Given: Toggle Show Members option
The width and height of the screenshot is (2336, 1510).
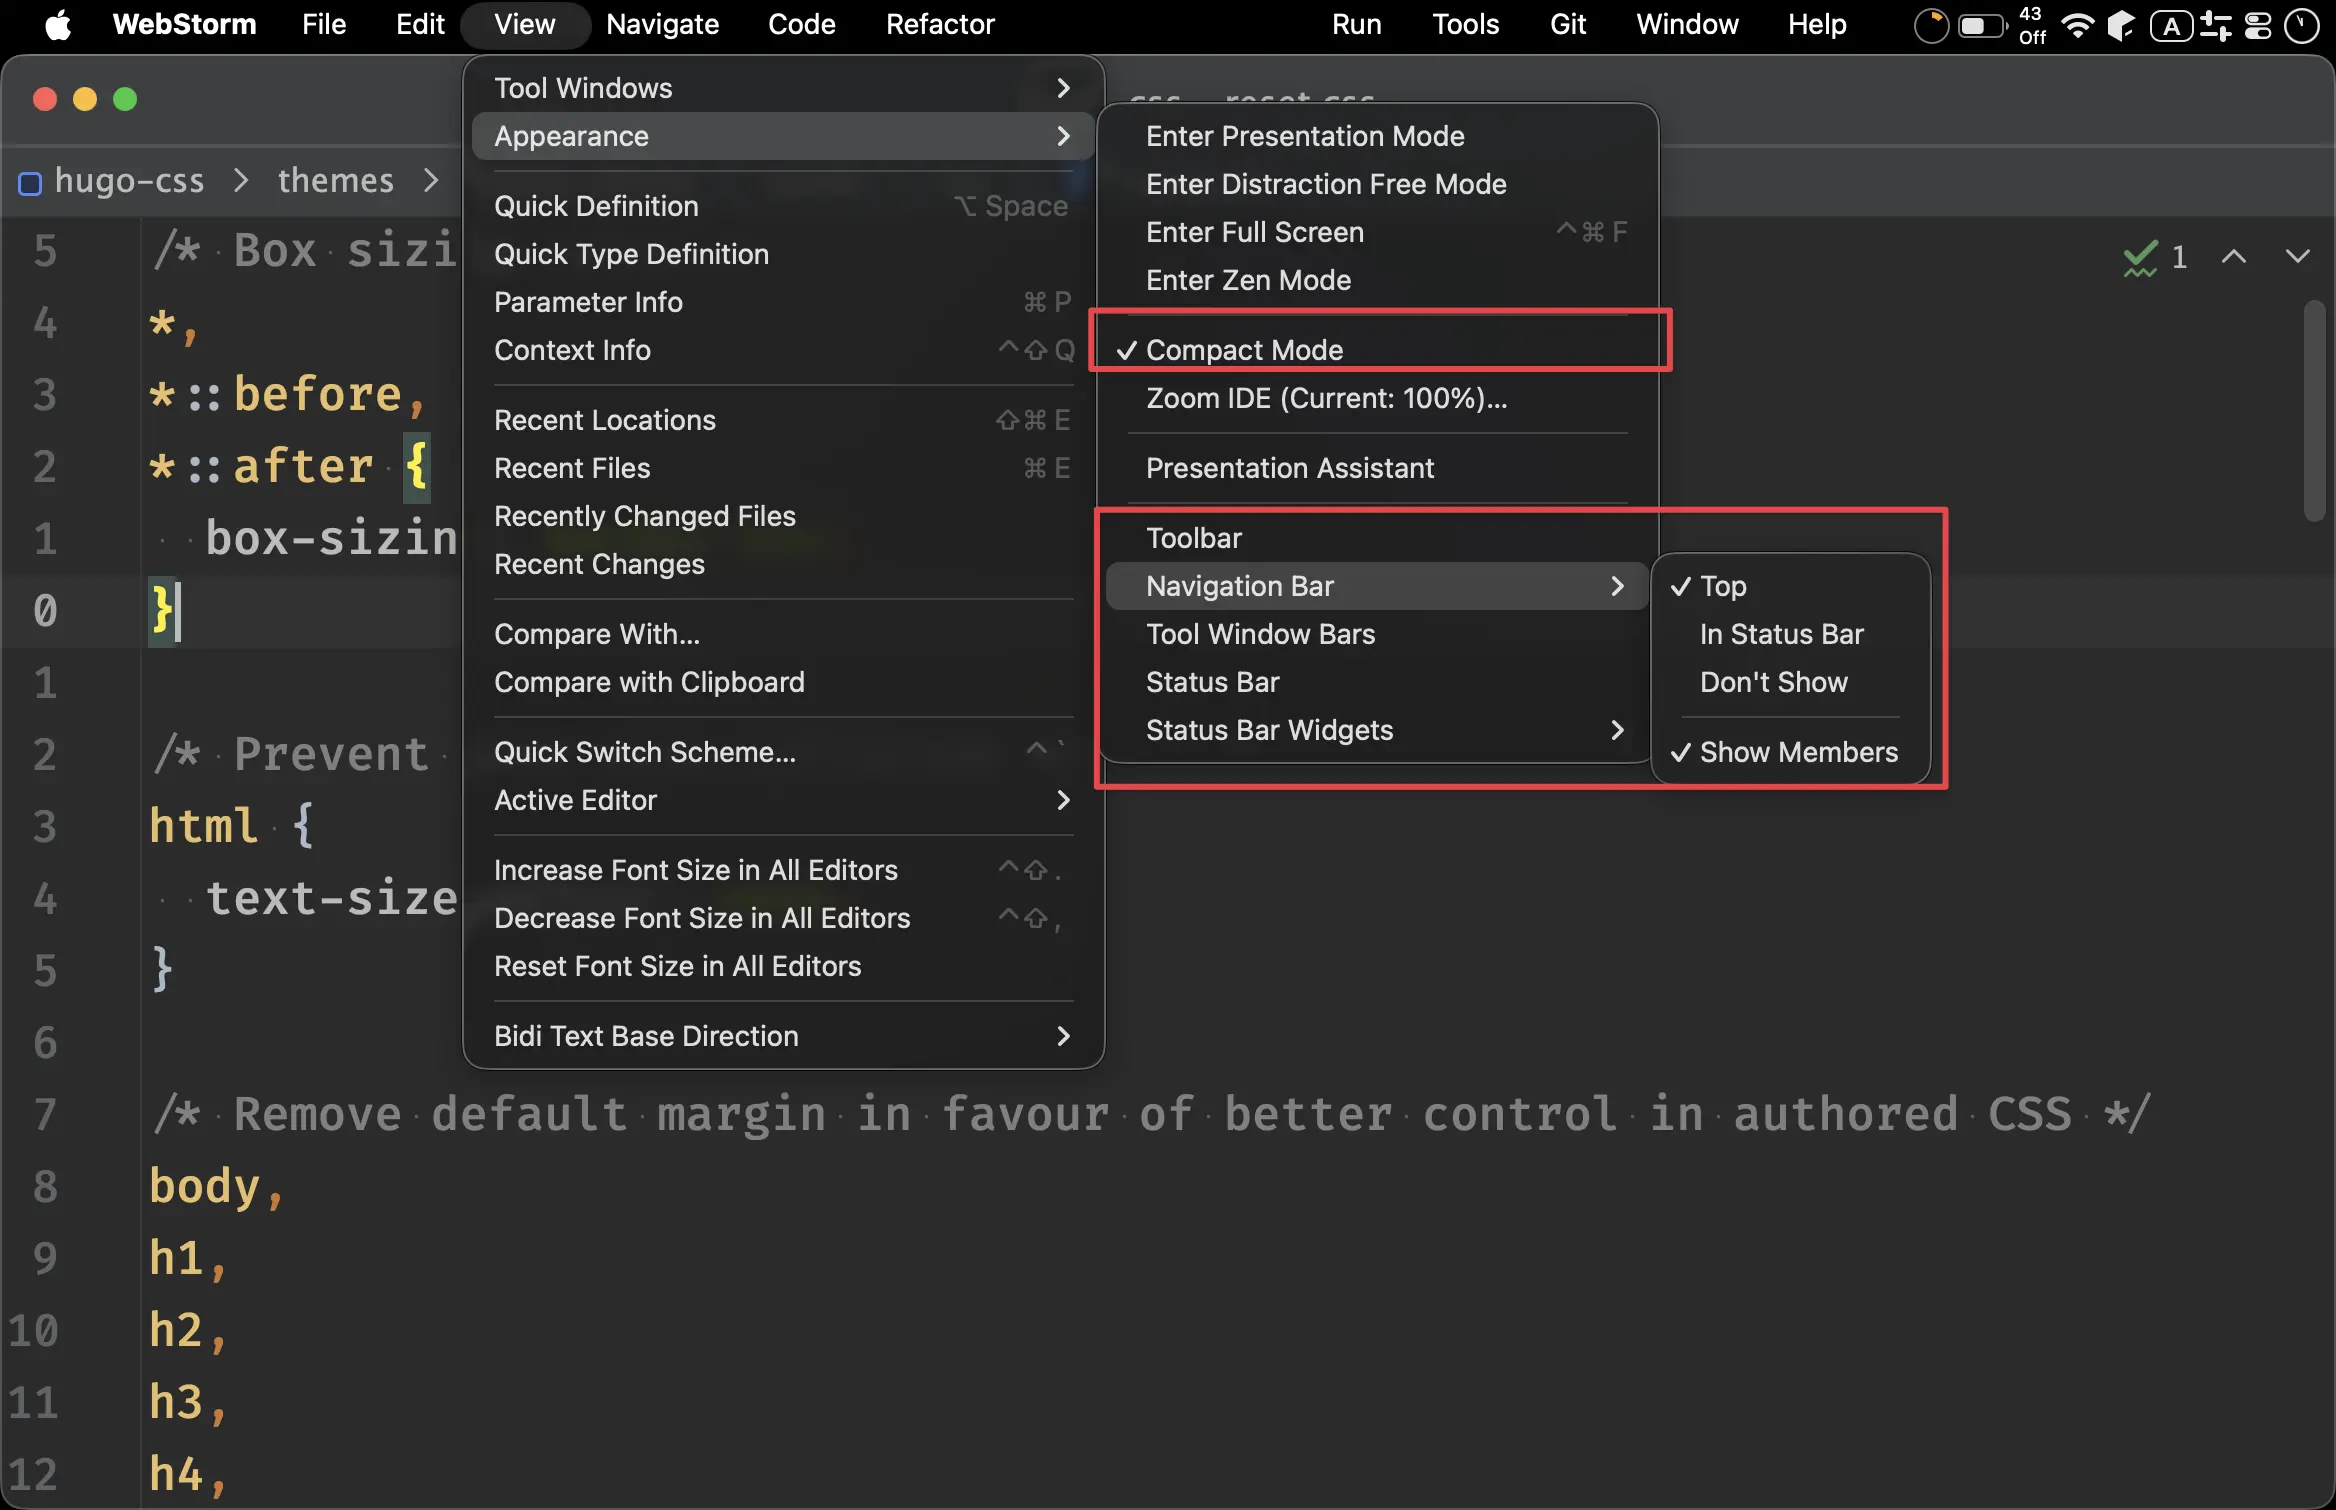Looking at the screenshot, I should click(1797, 752).
